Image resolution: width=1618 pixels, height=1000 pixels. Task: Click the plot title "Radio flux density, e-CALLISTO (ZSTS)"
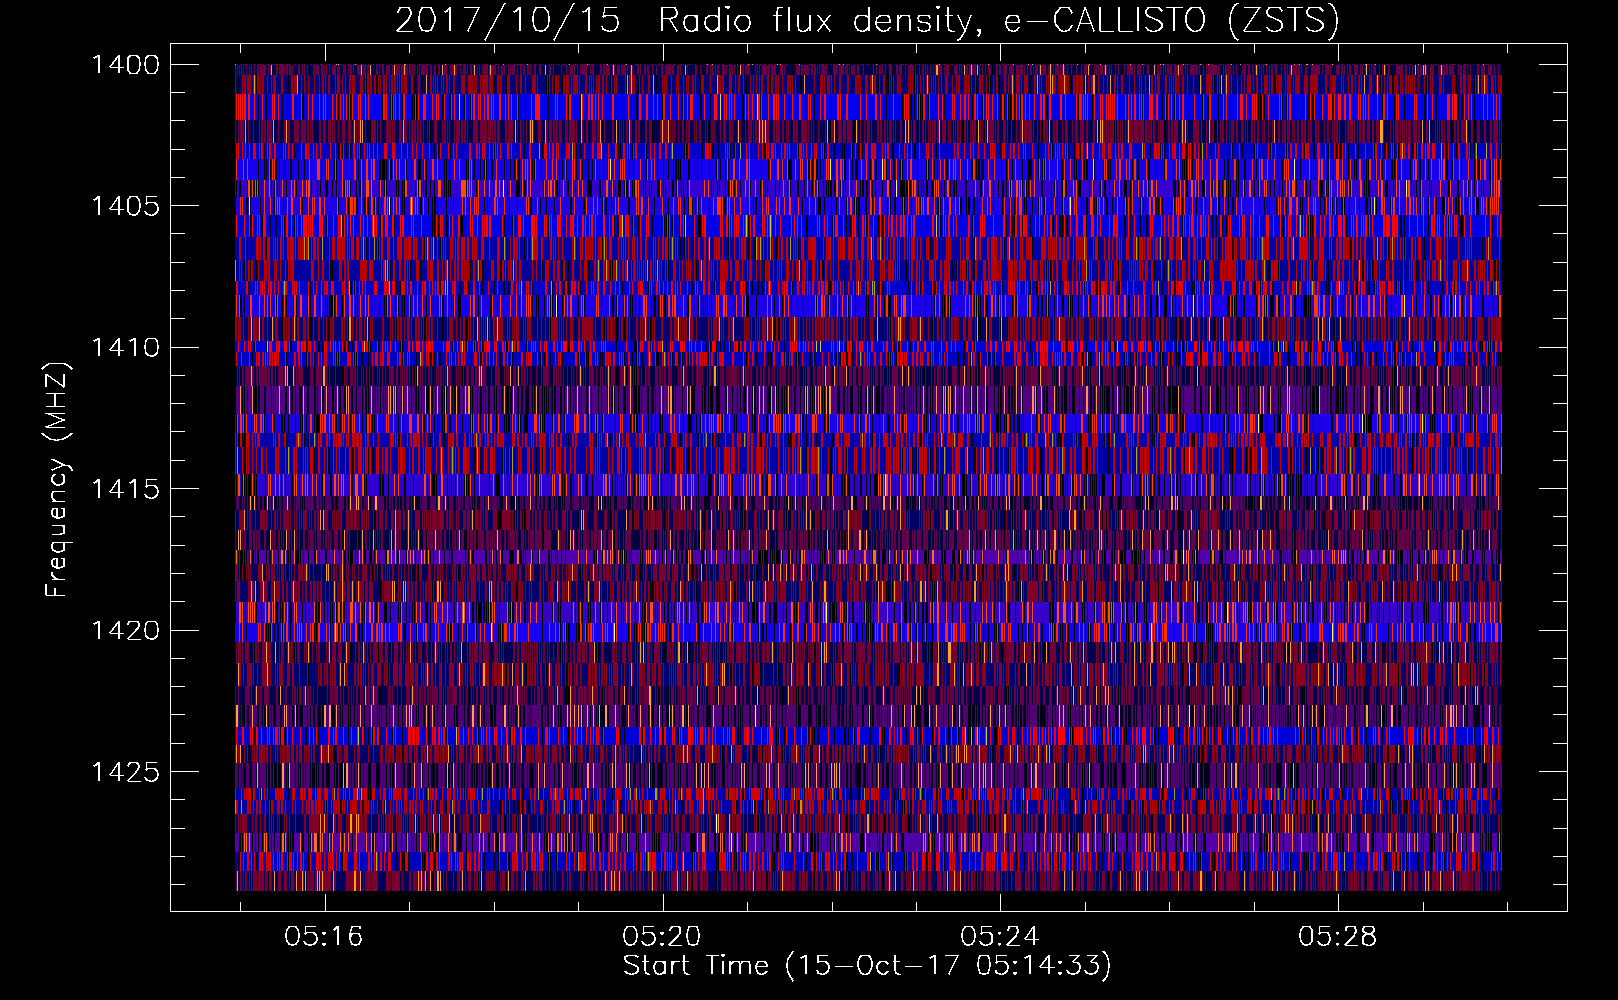(999, 21)
